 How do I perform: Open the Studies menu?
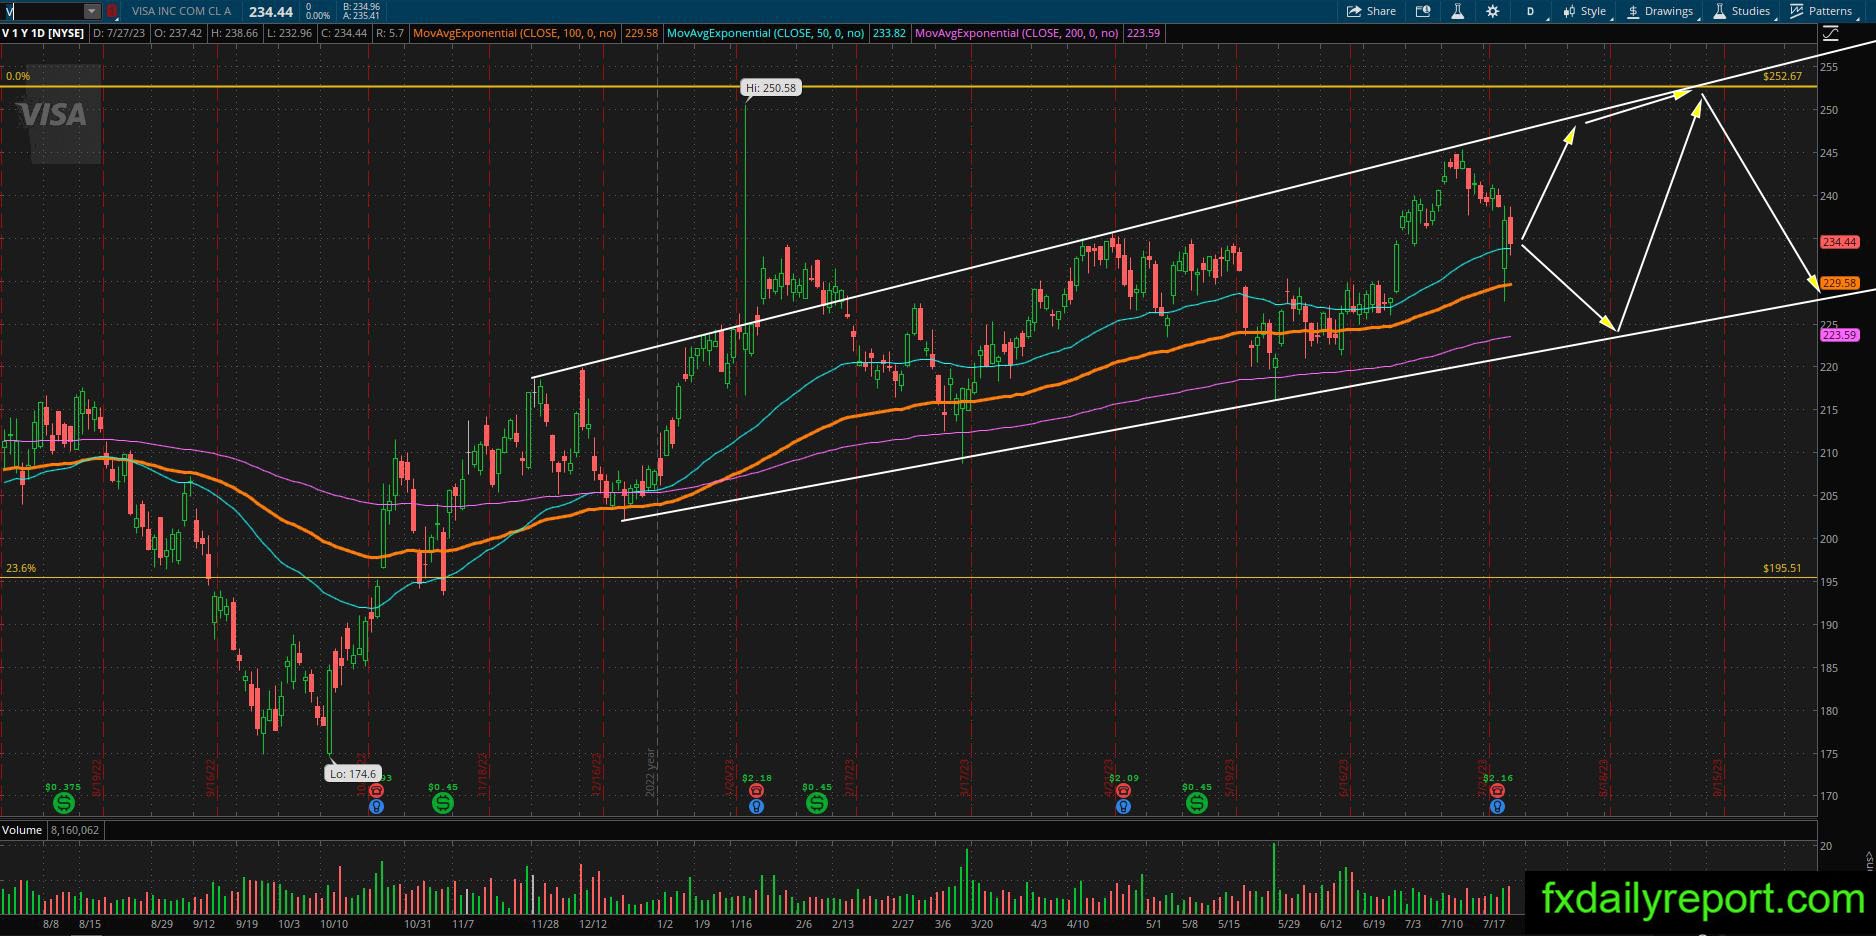coord(1742,11)
